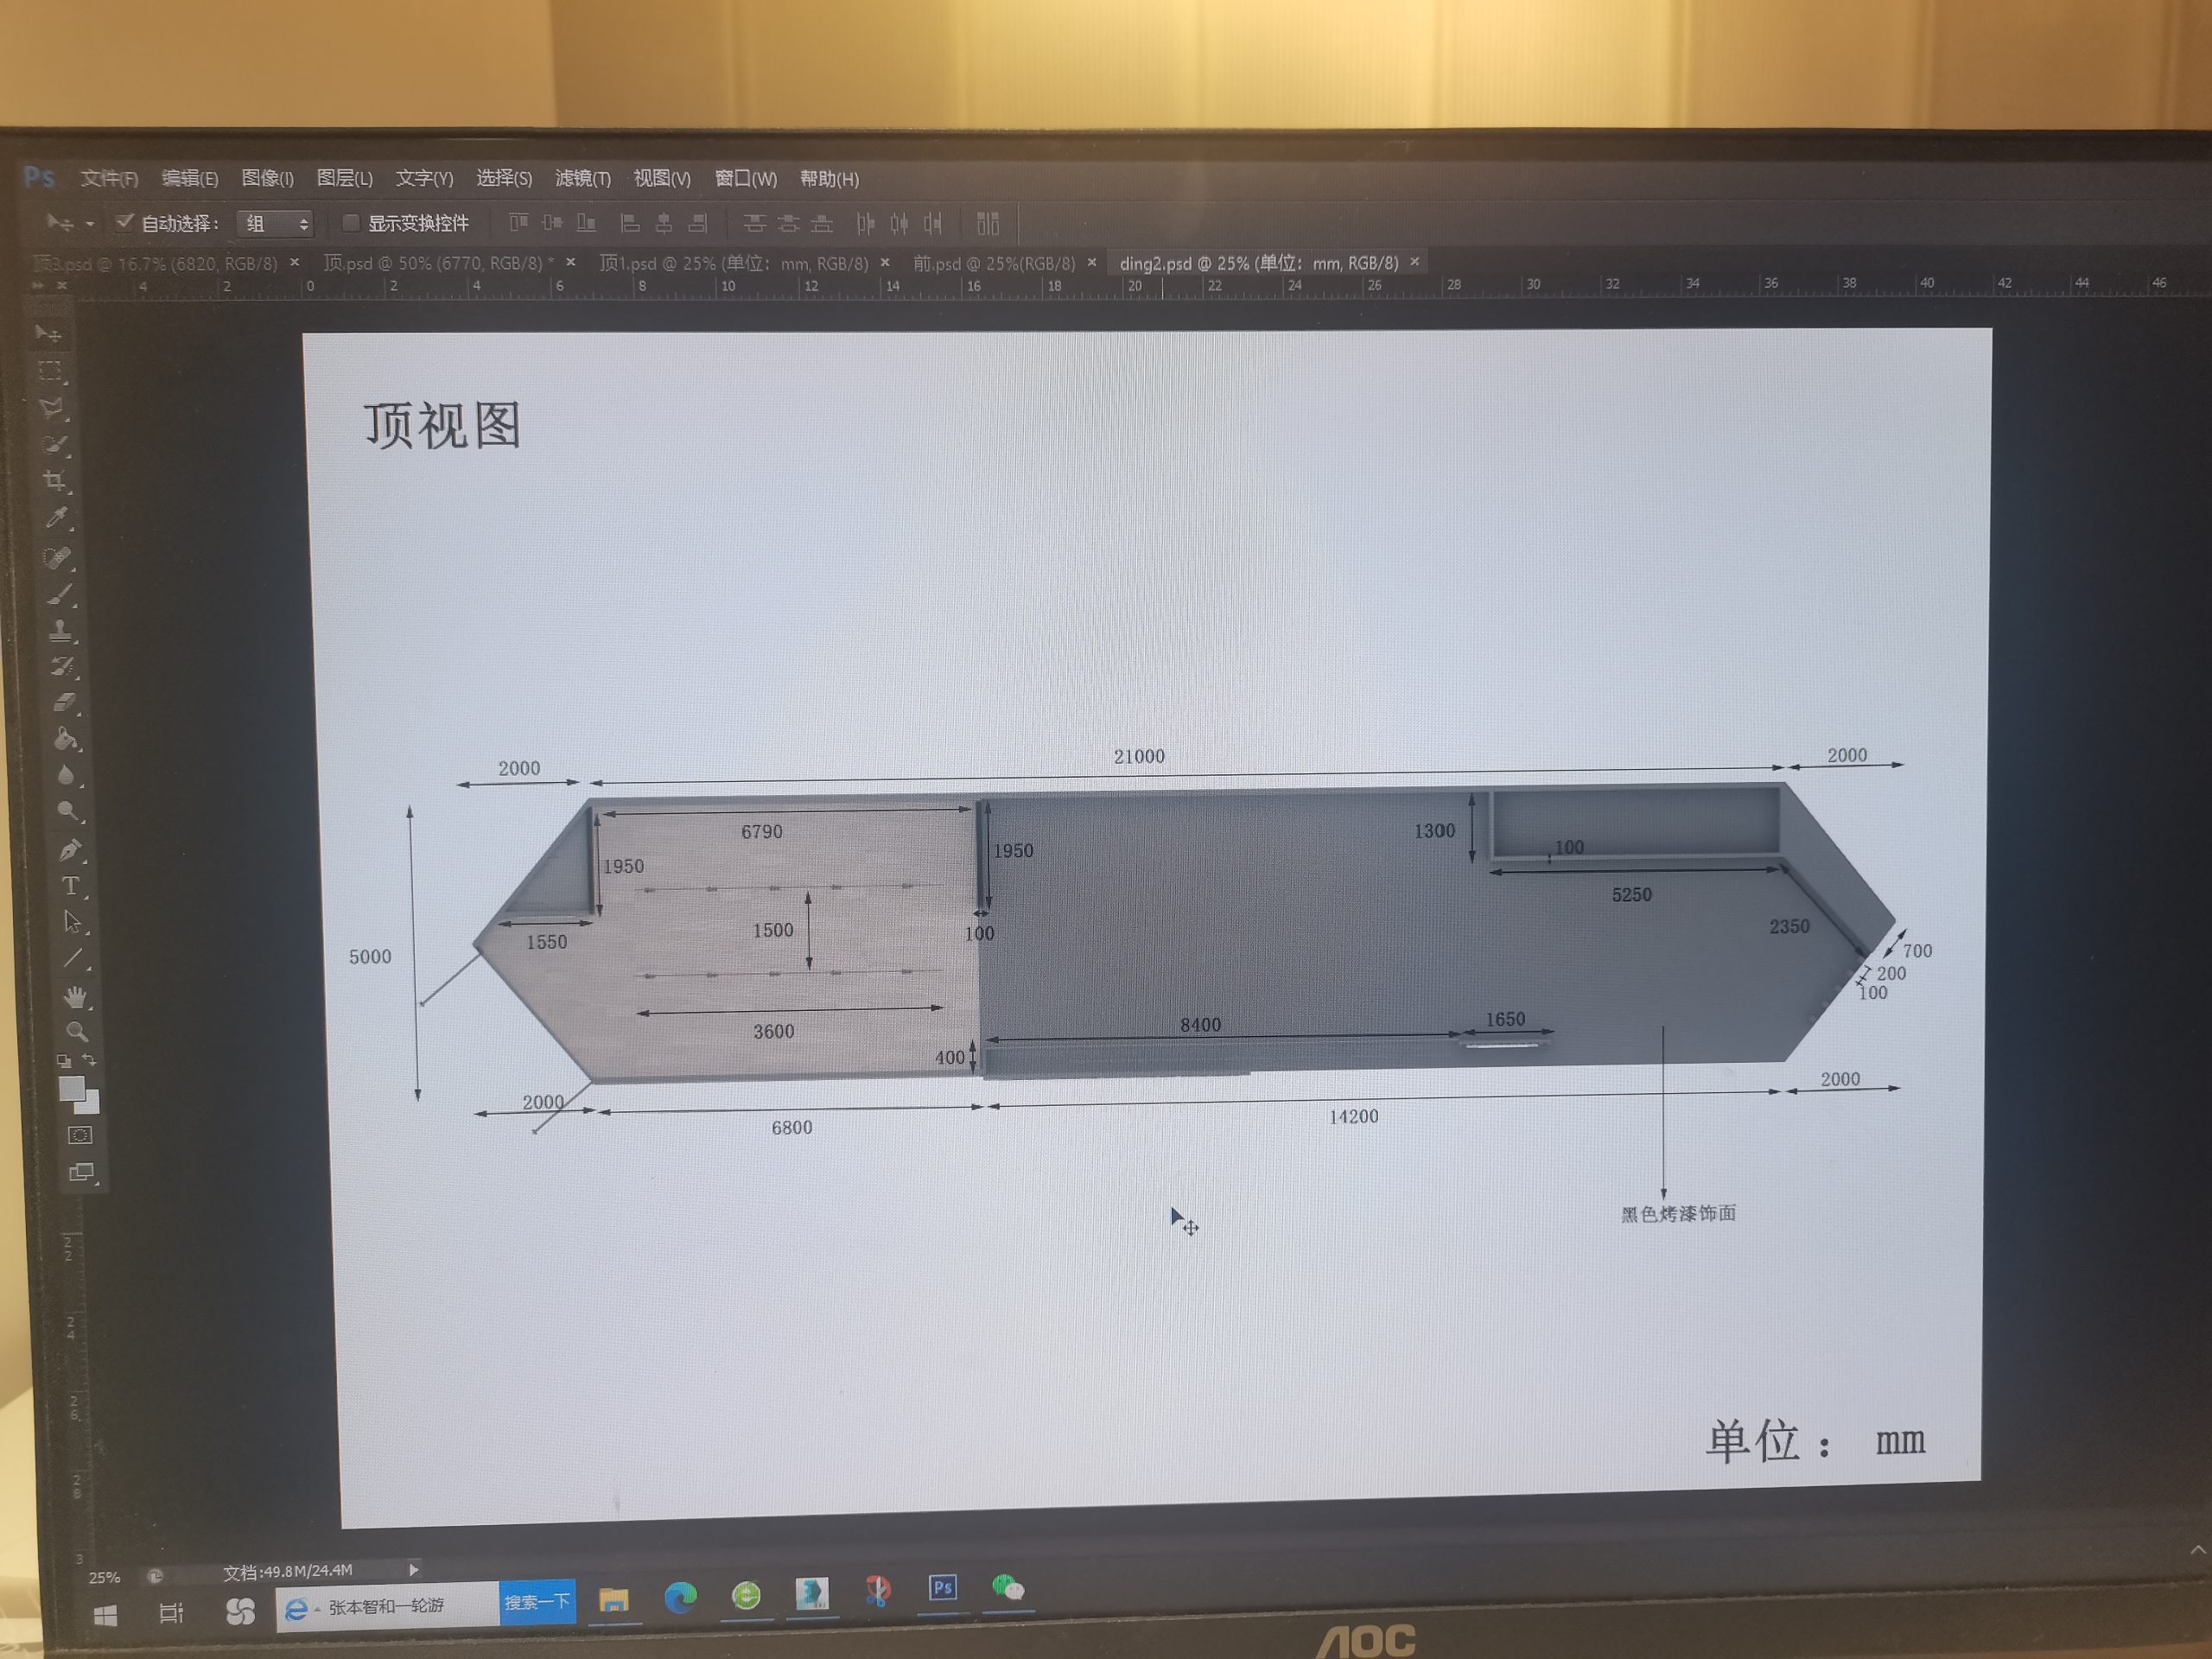This screenshot has width=2212, height=1659.
Task: Select the Horizontal Type tool
Action: tap(71, 886)
